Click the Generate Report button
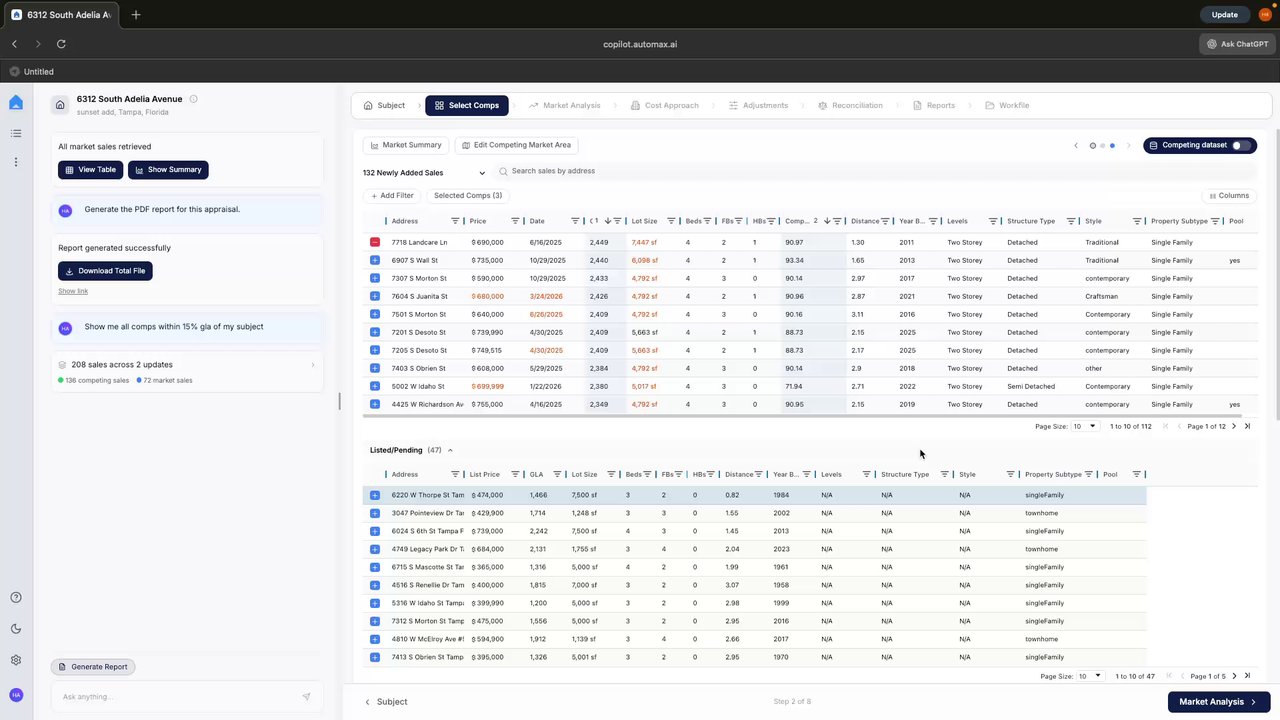The width and height of the screenshot is (1280, 720). pyautogui.click(x=93, y=667)
